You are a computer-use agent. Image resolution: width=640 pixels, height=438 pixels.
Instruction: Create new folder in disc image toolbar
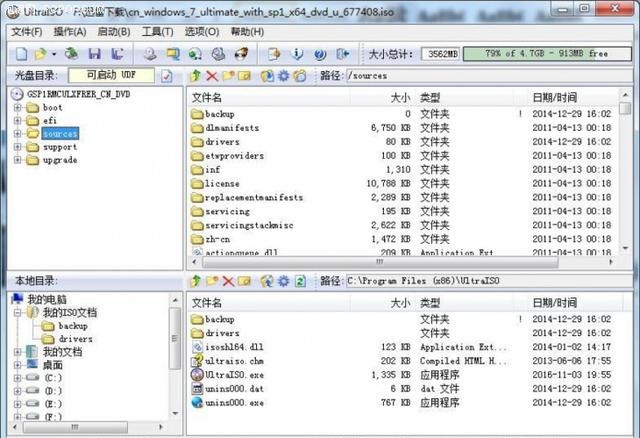point(228,76)
